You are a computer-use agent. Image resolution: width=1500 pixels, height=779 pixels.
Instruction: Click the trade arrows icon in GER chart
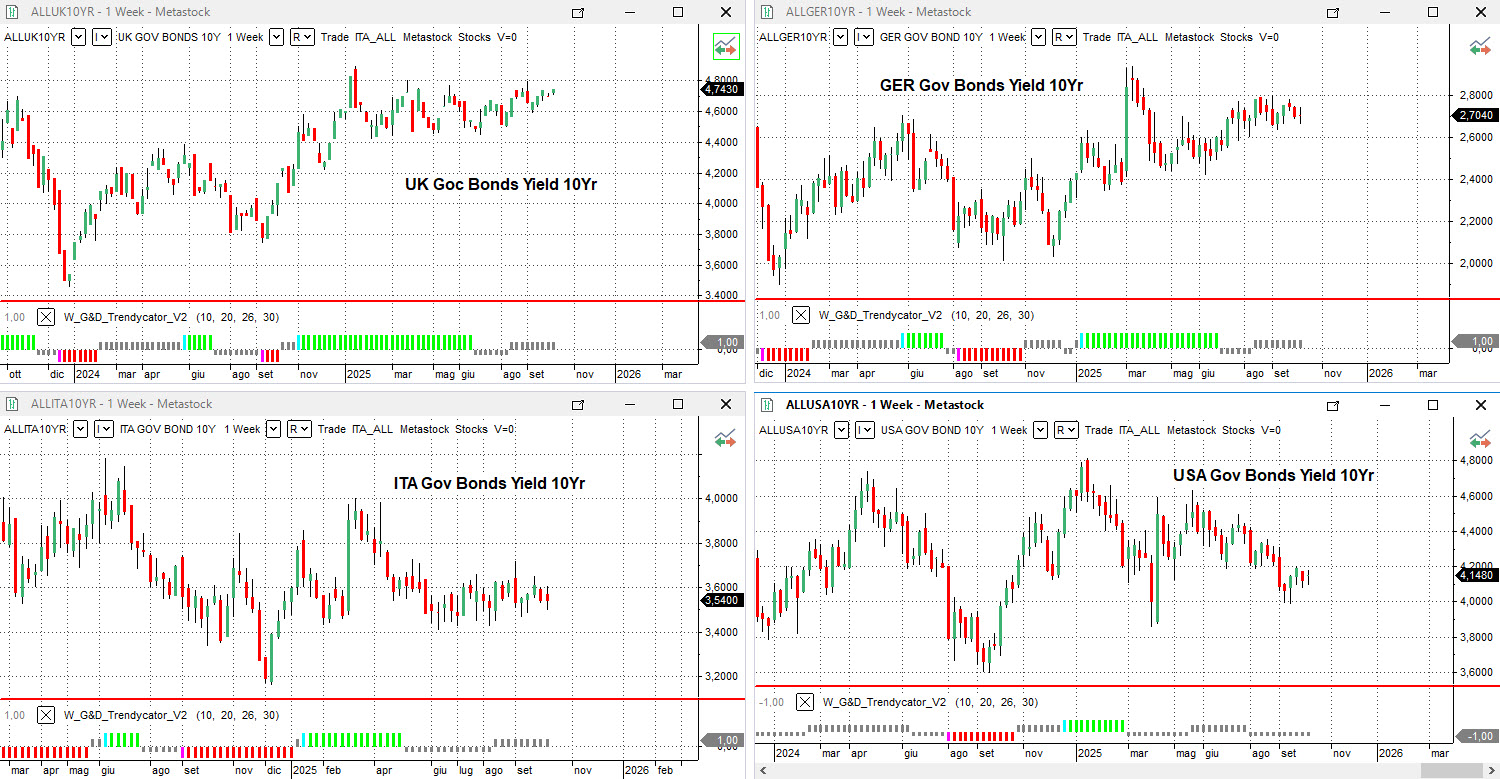pyautogui.click(x=1479, y=47)
